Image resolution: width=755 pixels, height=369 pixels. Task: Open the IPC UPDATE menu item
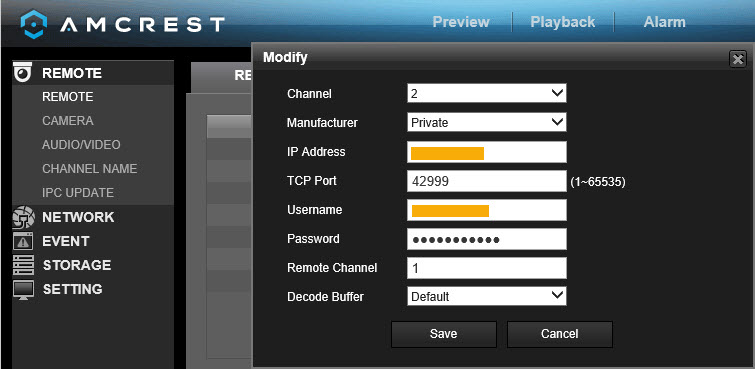pyautogui.click(x=78, y=193)
